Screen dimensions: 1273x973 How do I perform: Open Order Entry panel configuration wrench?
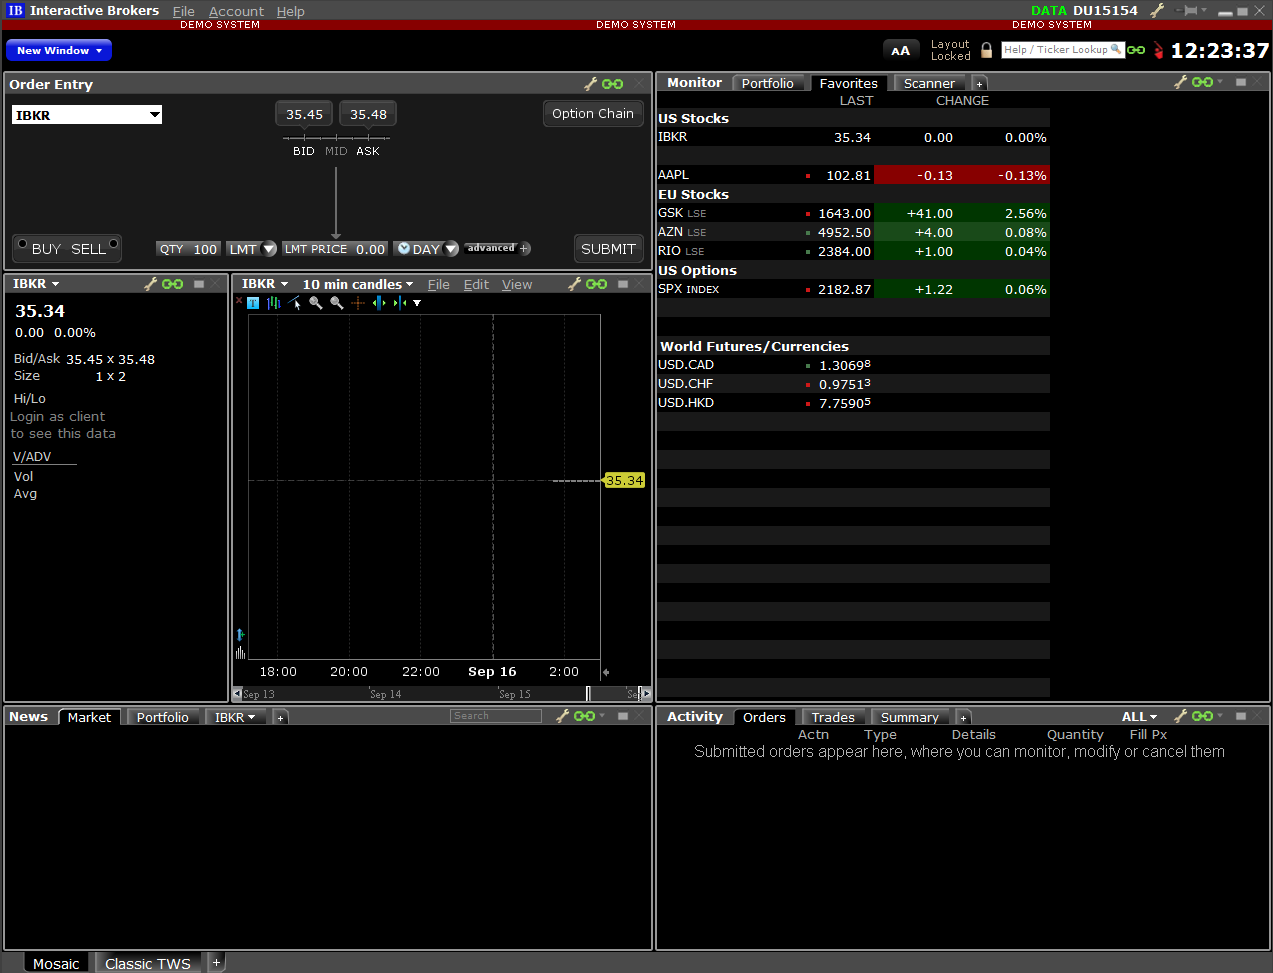[591, 84]
